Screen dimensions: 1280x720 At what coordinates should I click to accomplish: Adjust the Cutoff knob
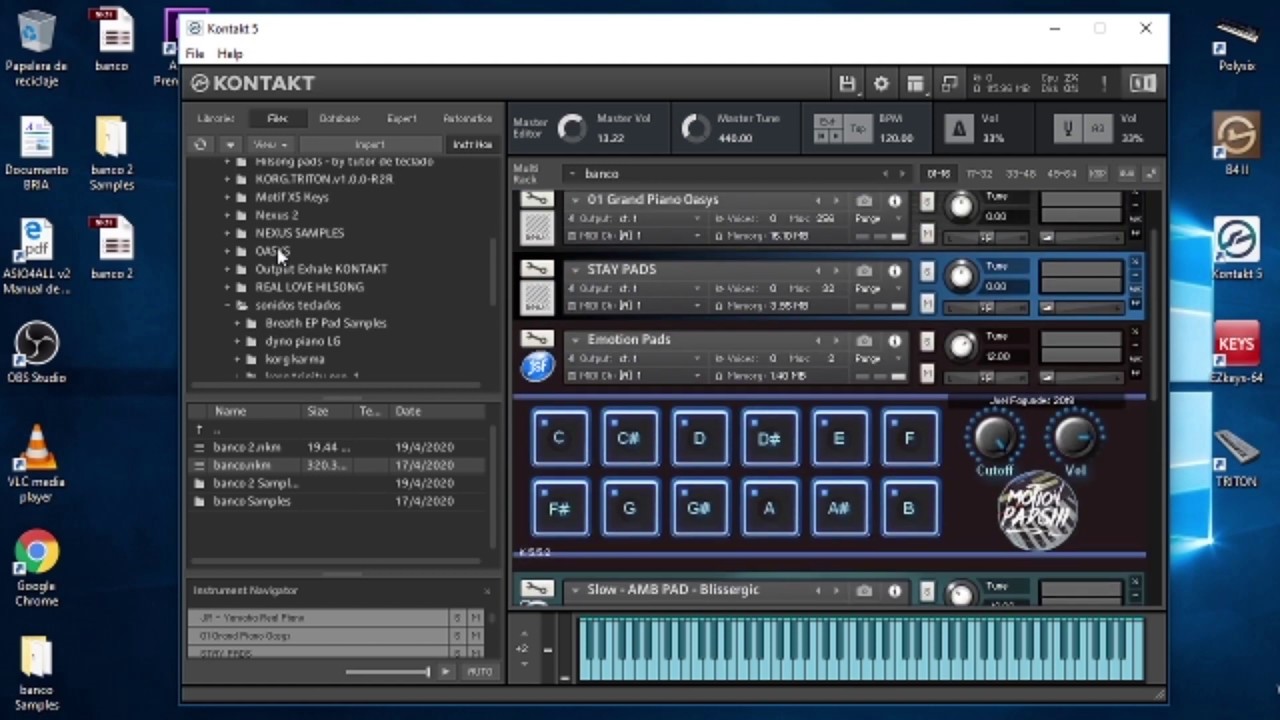point(994,436)
